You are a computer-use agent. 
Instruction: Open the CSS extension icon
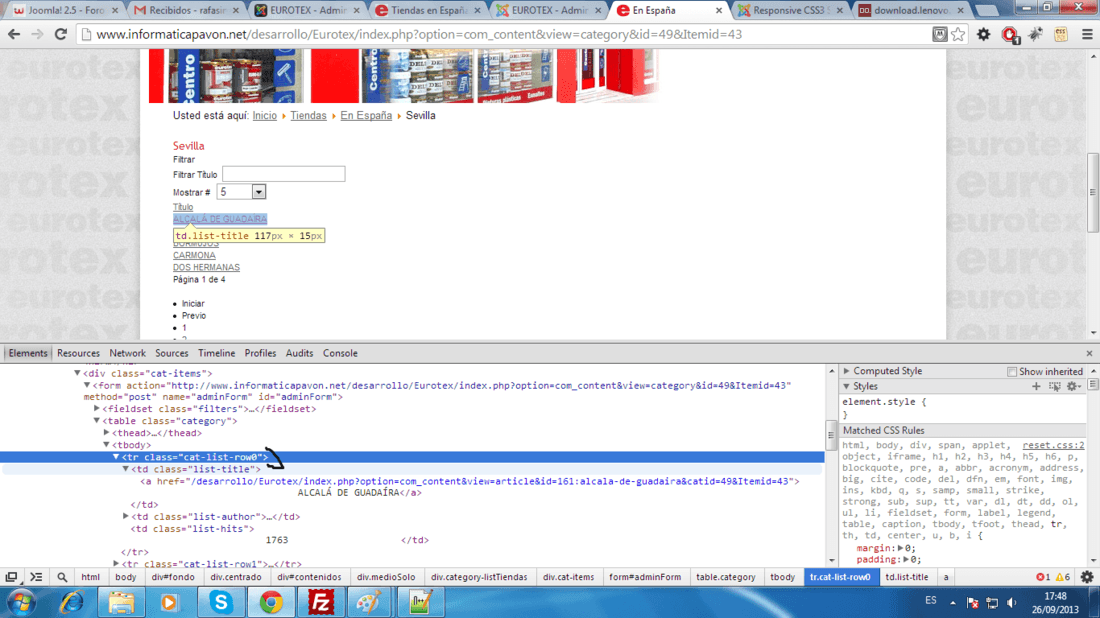pyautogui.click(x=1061, y=34)
